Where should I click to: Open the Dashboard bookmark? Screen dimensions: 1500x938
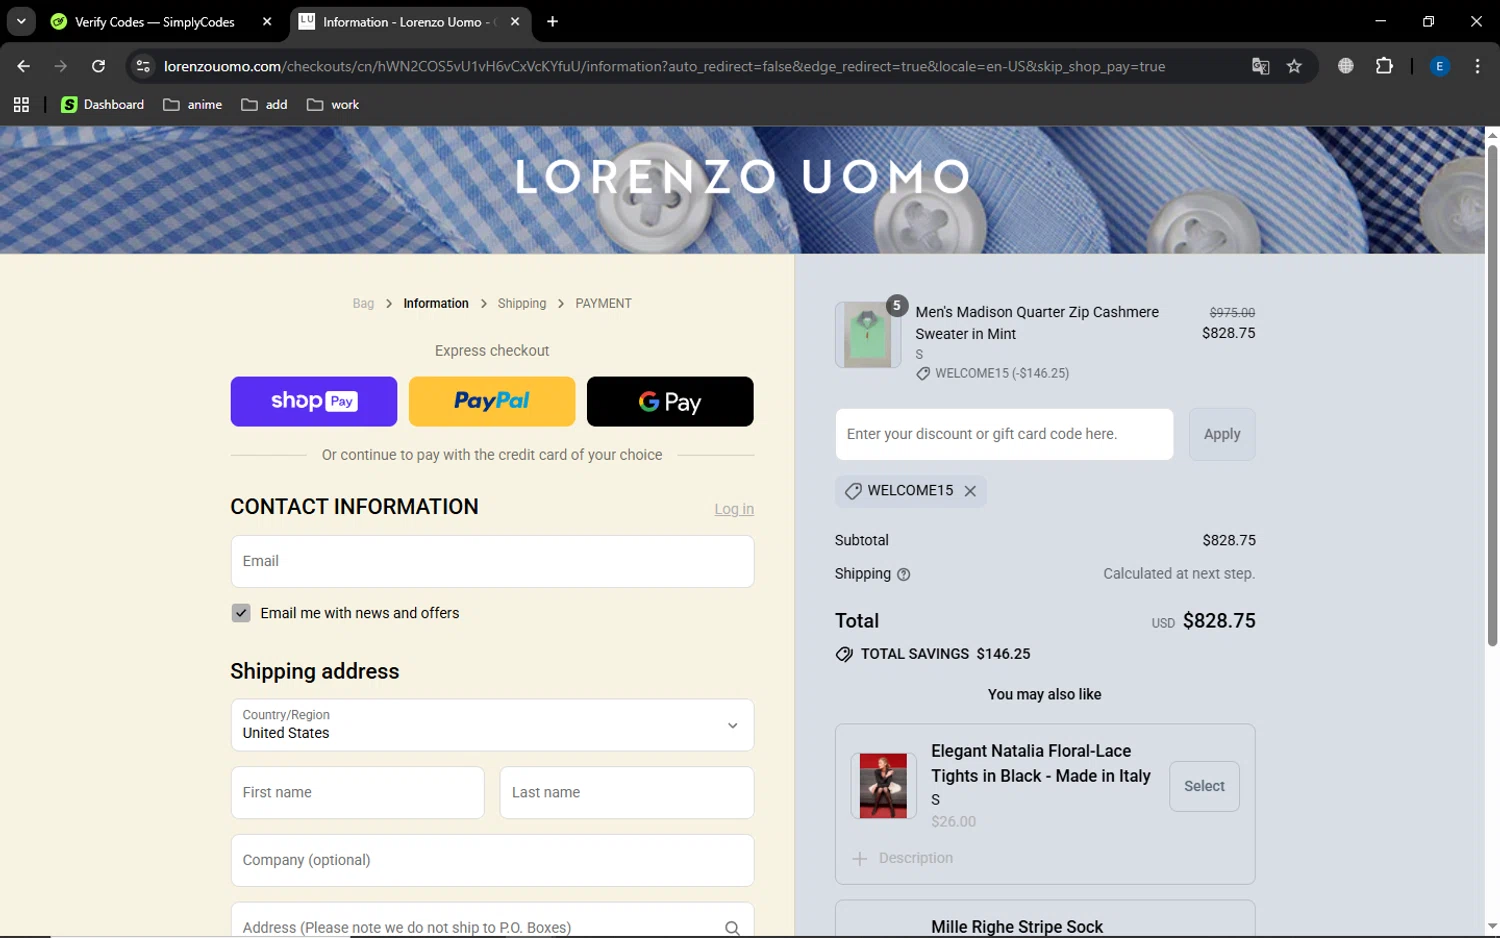pyautogui.click(x=103, y=104)
